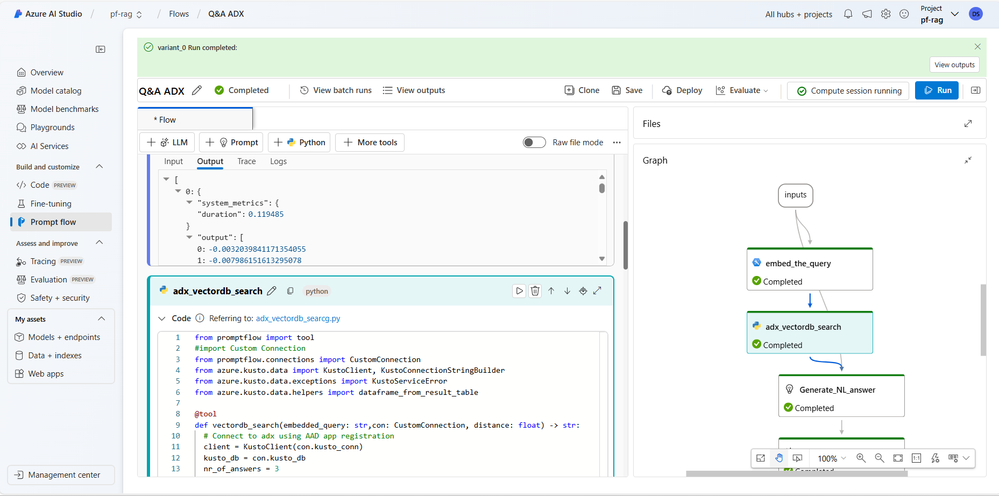Expand the Evaluate dropdown
Screen dimensions: 999x496
click(742, 90)
